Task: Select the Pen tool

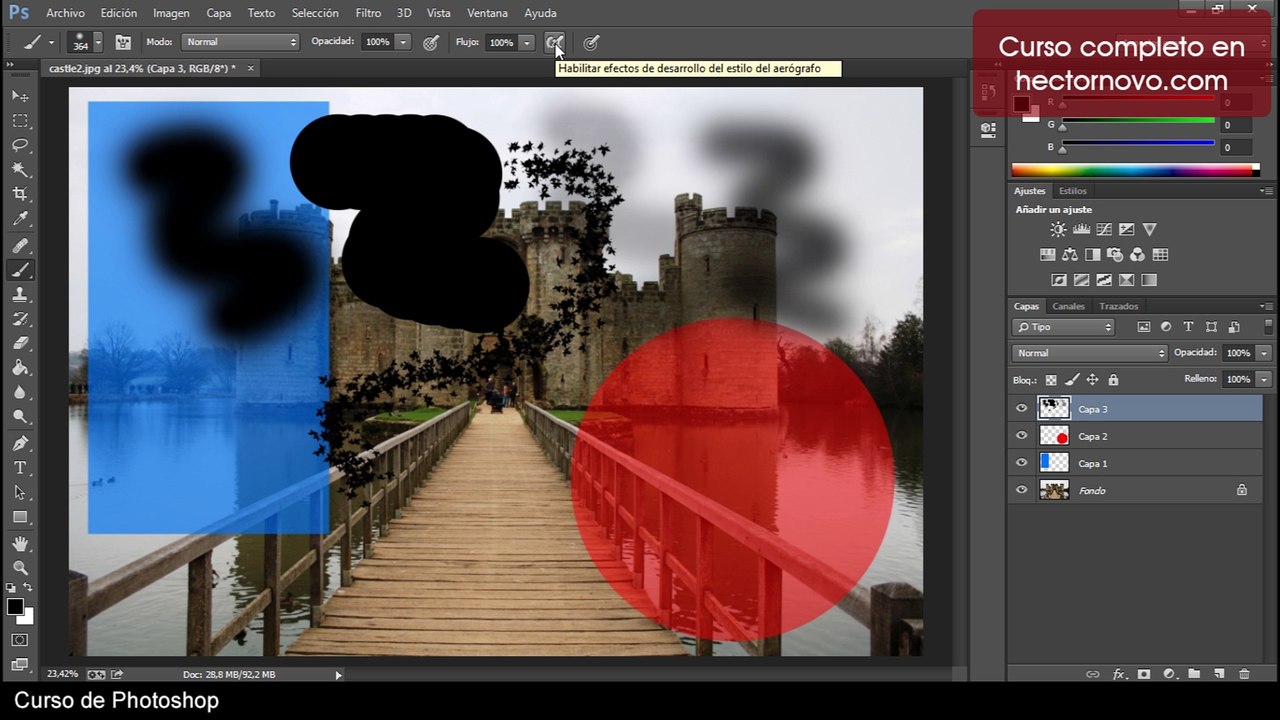Action: point(20,443)
